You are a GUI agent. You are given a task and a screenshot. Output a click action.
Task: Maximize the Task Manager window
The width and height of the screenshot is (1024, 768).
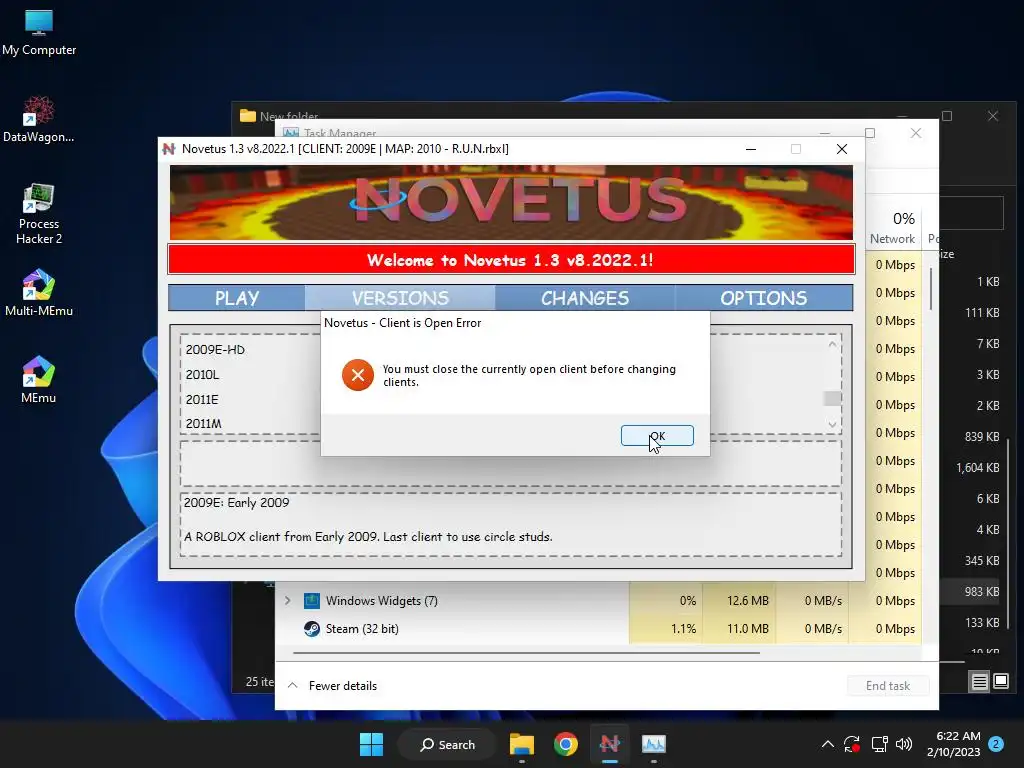point(870,133)
